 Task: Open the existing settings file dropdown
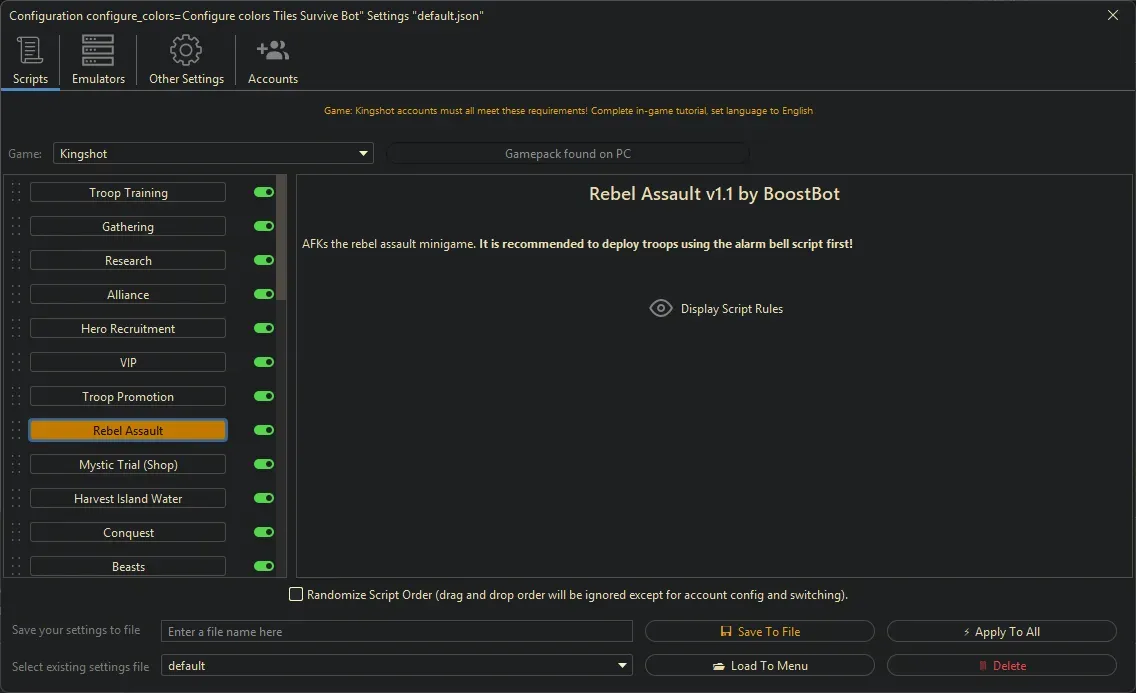[622, 666]
